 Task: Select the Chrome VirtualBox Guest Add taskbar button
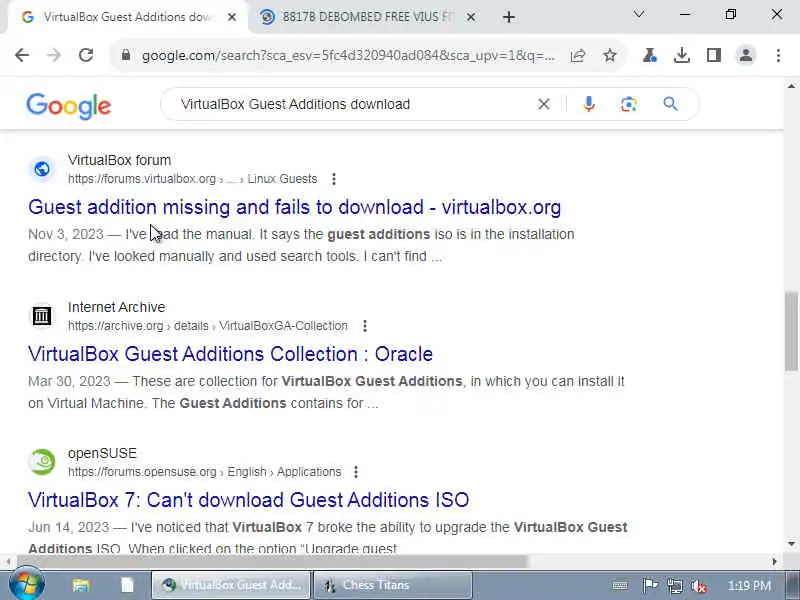231,585
